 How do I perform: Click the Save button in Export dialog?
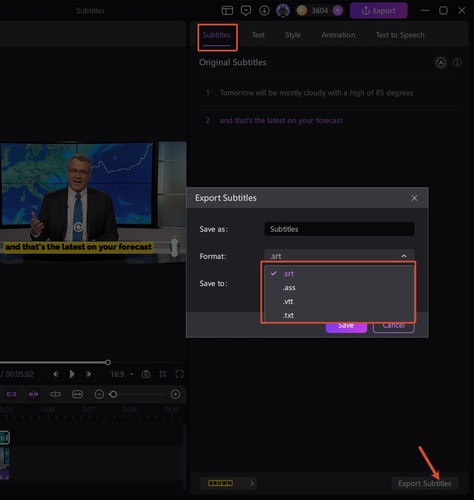pos(346,326)
